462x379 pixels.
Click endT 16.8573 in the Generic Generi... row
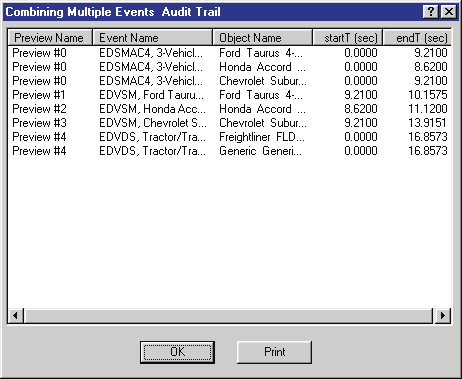[428, 151]
